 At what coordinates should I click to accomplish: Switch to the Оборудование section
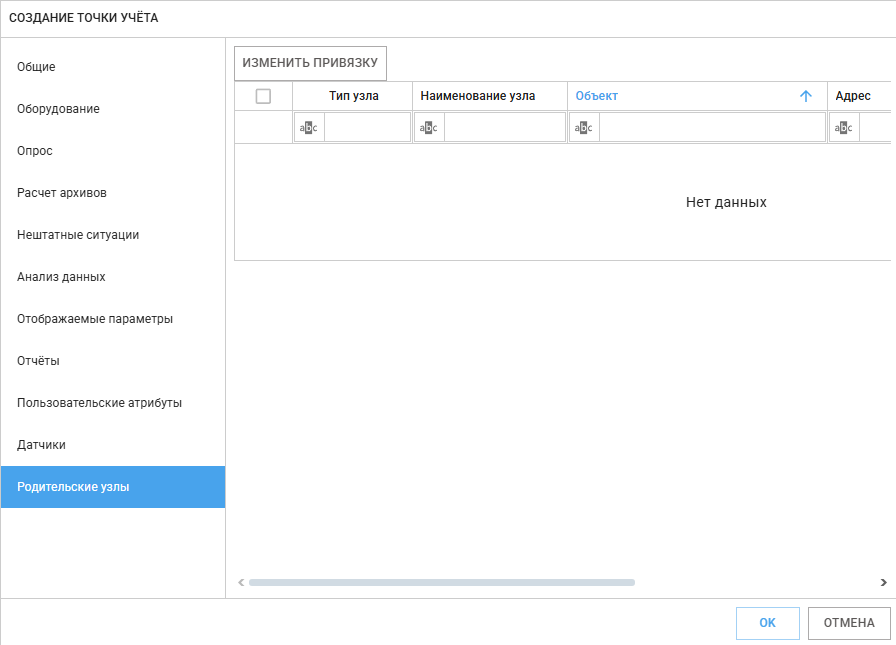click(x=58, y=109)
